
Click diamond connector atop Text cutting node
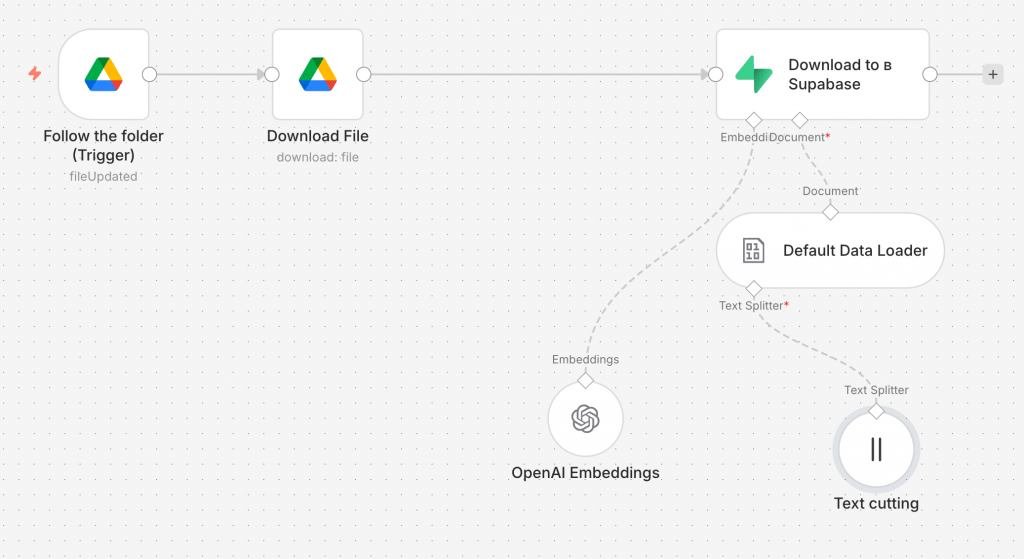876,411
